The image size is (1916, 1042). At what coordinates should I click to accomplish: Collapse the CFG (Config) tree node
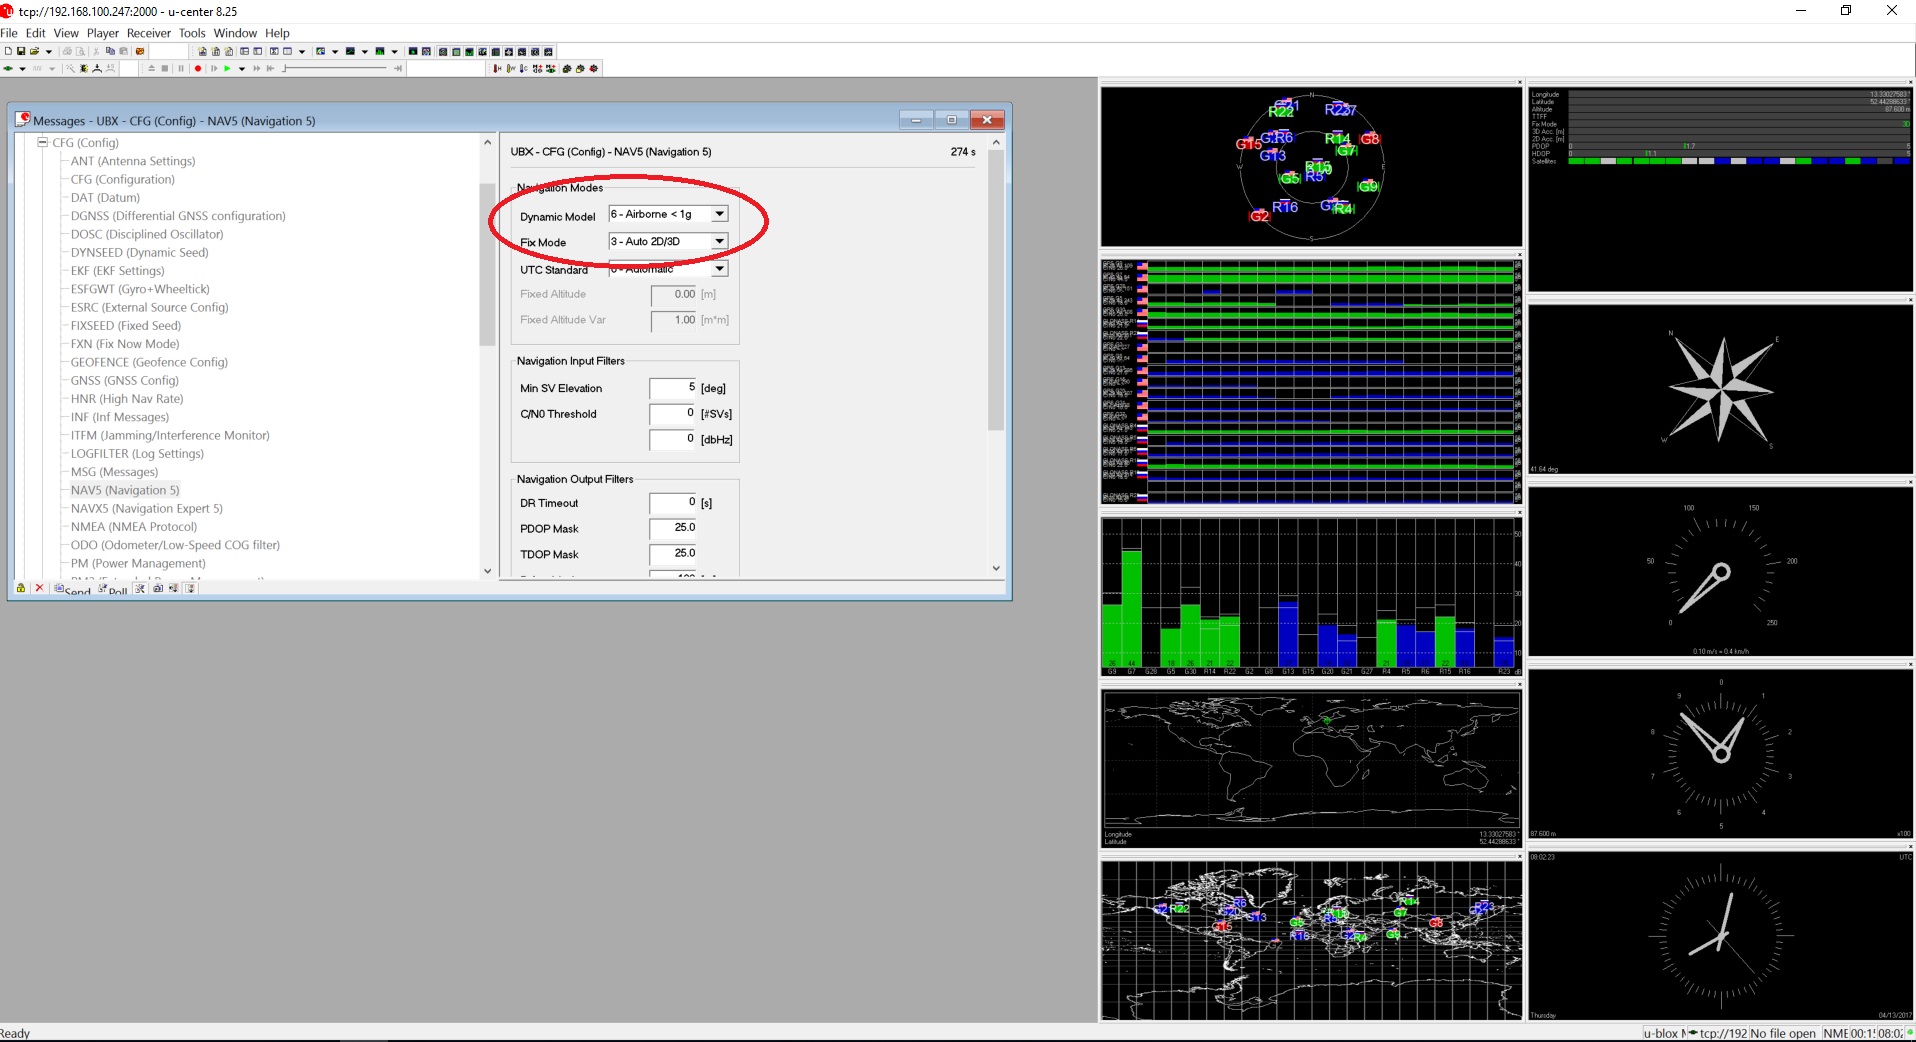click(x=43, y=142)
